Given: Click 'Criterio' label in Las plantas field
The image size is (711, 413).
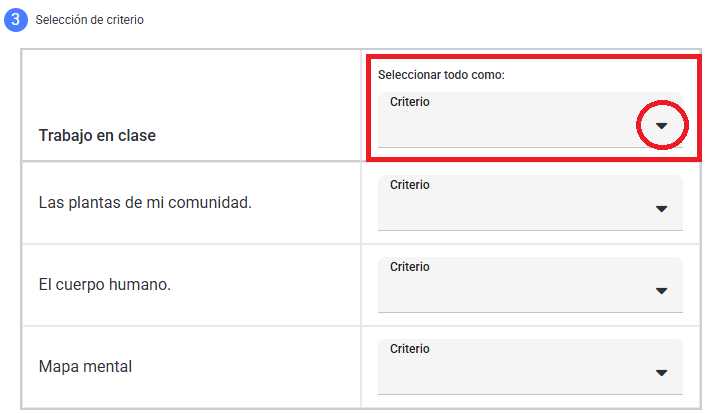Looking at the screenshot, I should click(x=409, y=185).
